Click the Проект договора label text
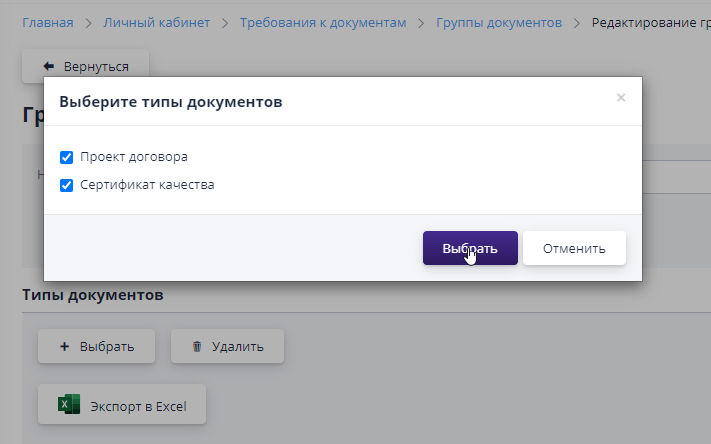Image resolution: width=711 pixels, height=444 pixels. pos(134,157)
